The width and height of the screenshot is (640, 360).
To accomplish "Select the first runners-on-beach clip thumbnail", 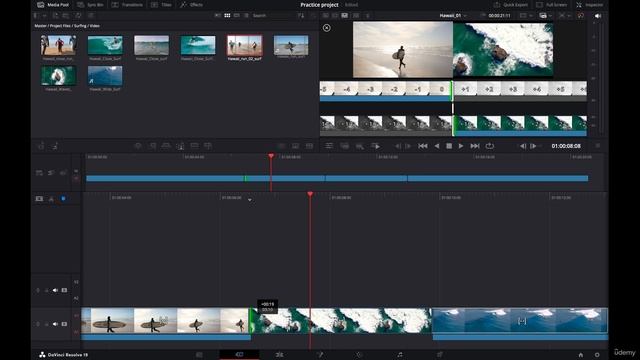I will click(x=58, y=45).
